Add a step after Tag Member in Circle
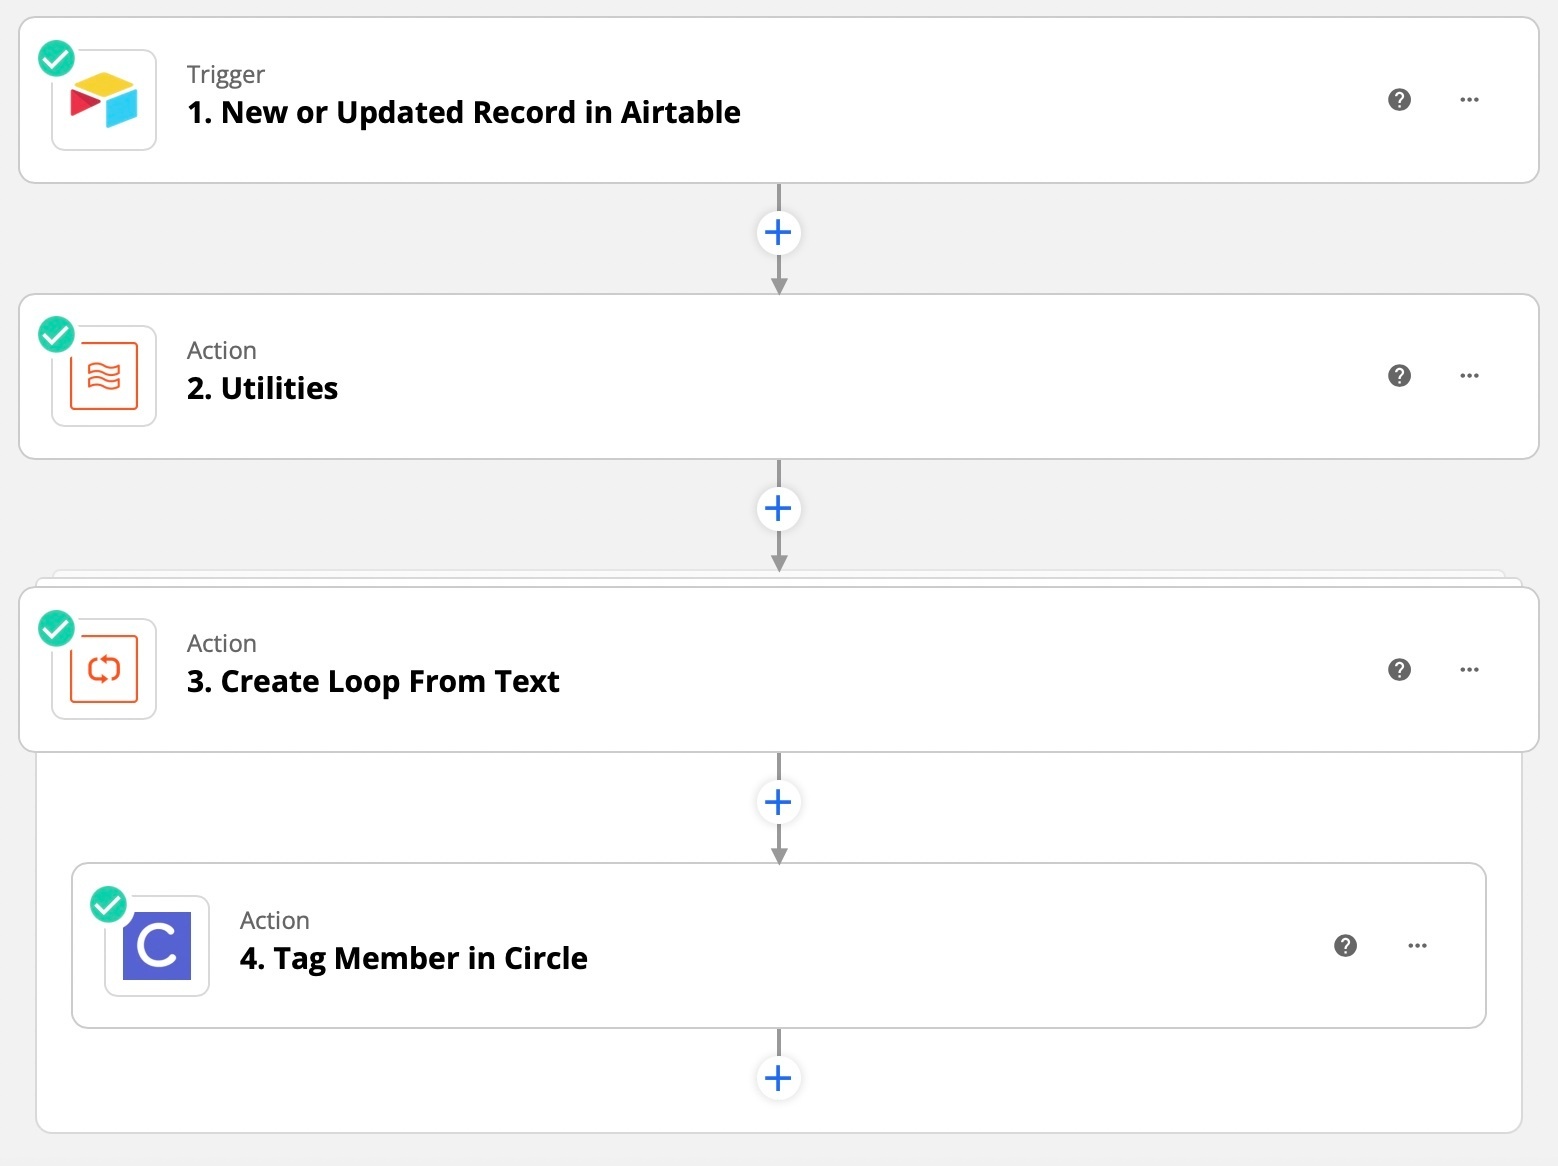This screenshot has height=1166, width=1558. coord(778,1078)
